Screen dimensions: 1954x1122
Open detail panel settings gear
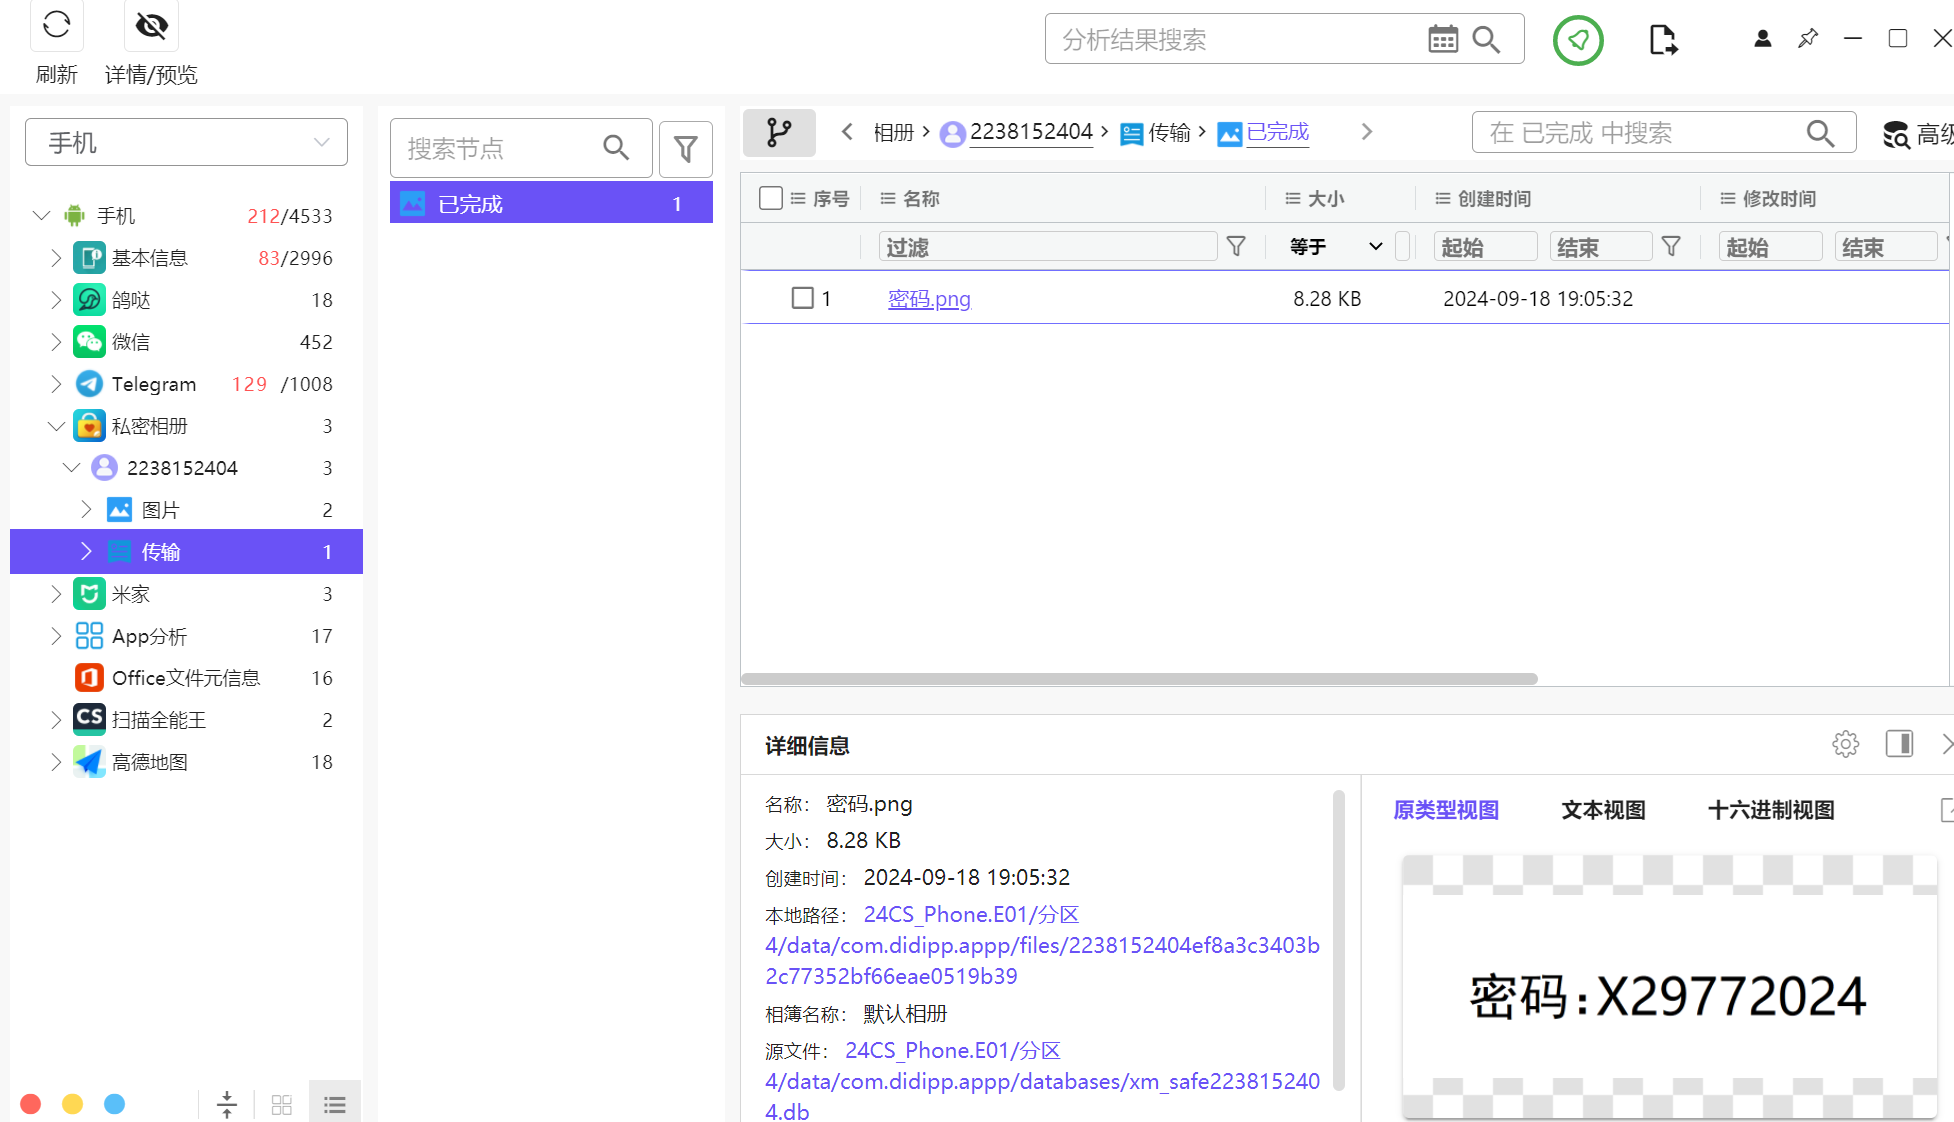(1845, 744)
